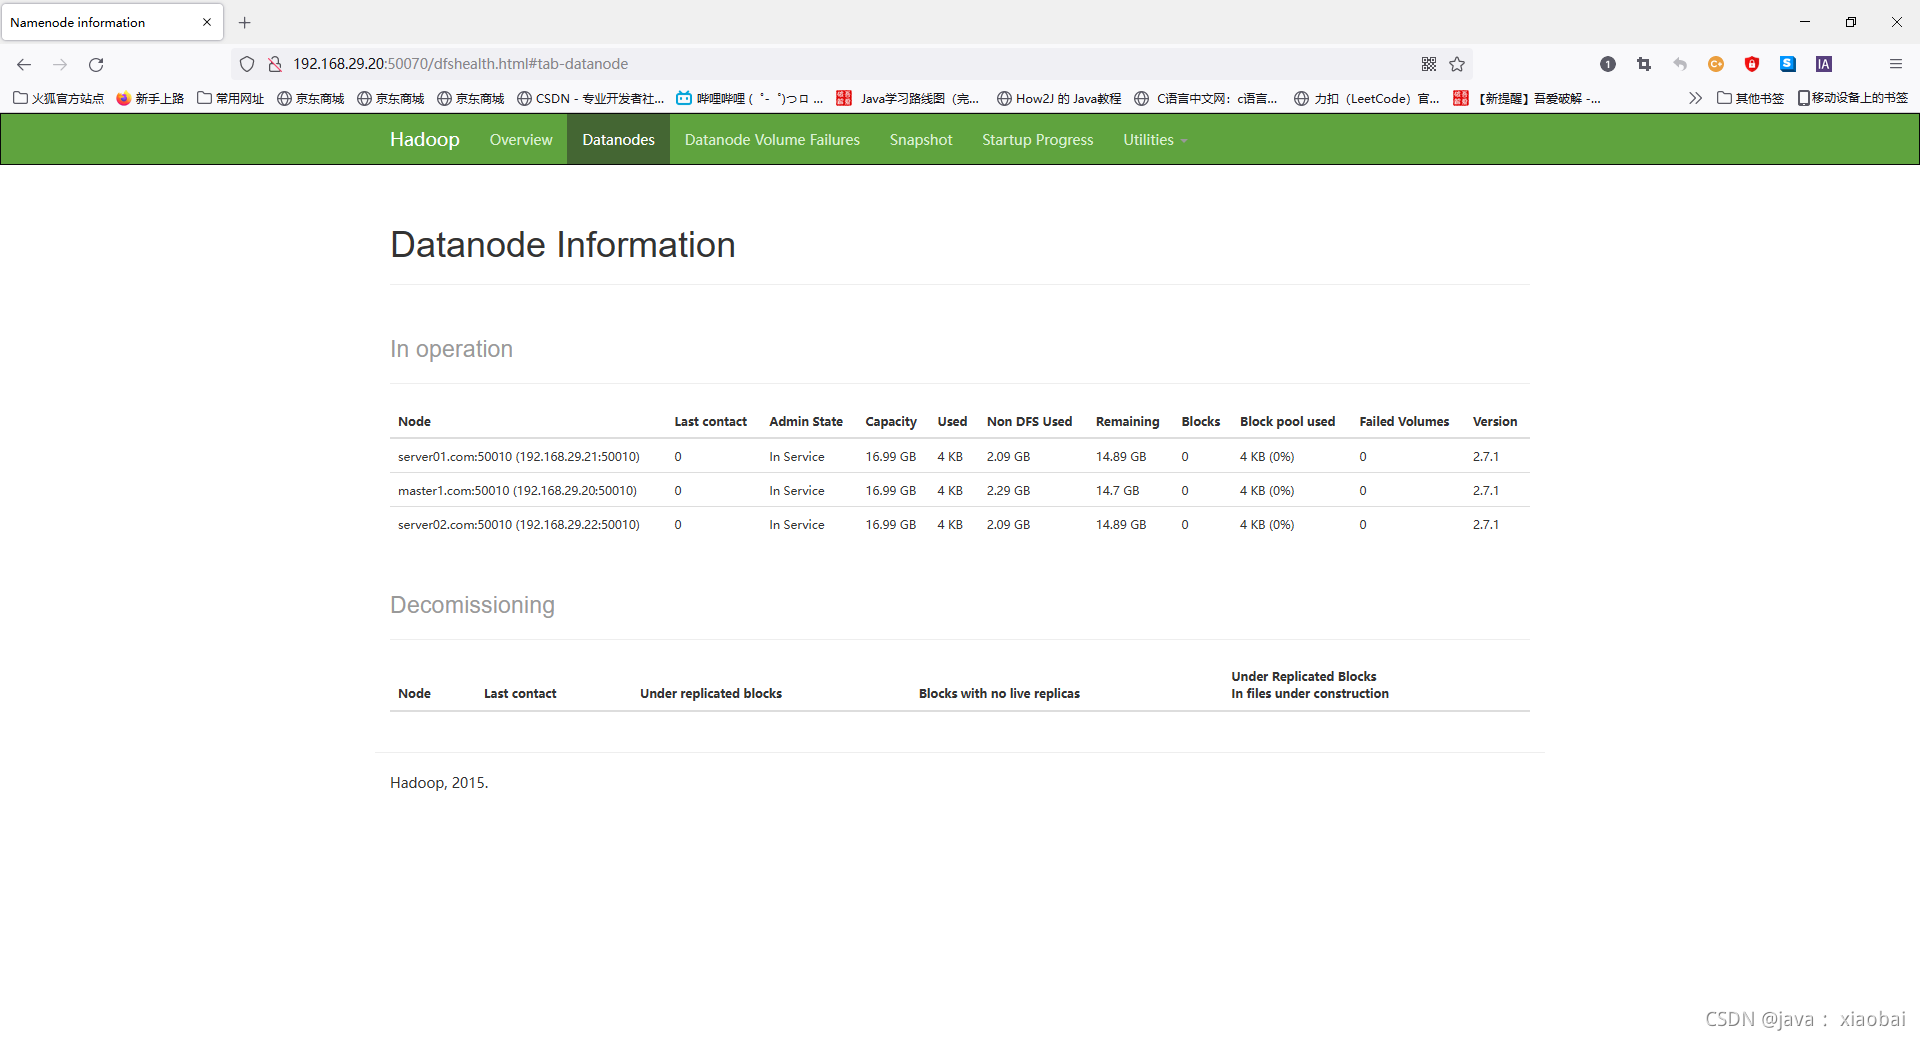Click server01.com:50010 node row text
This screenshot has width=1920, height=1040.
coord(519,457)
